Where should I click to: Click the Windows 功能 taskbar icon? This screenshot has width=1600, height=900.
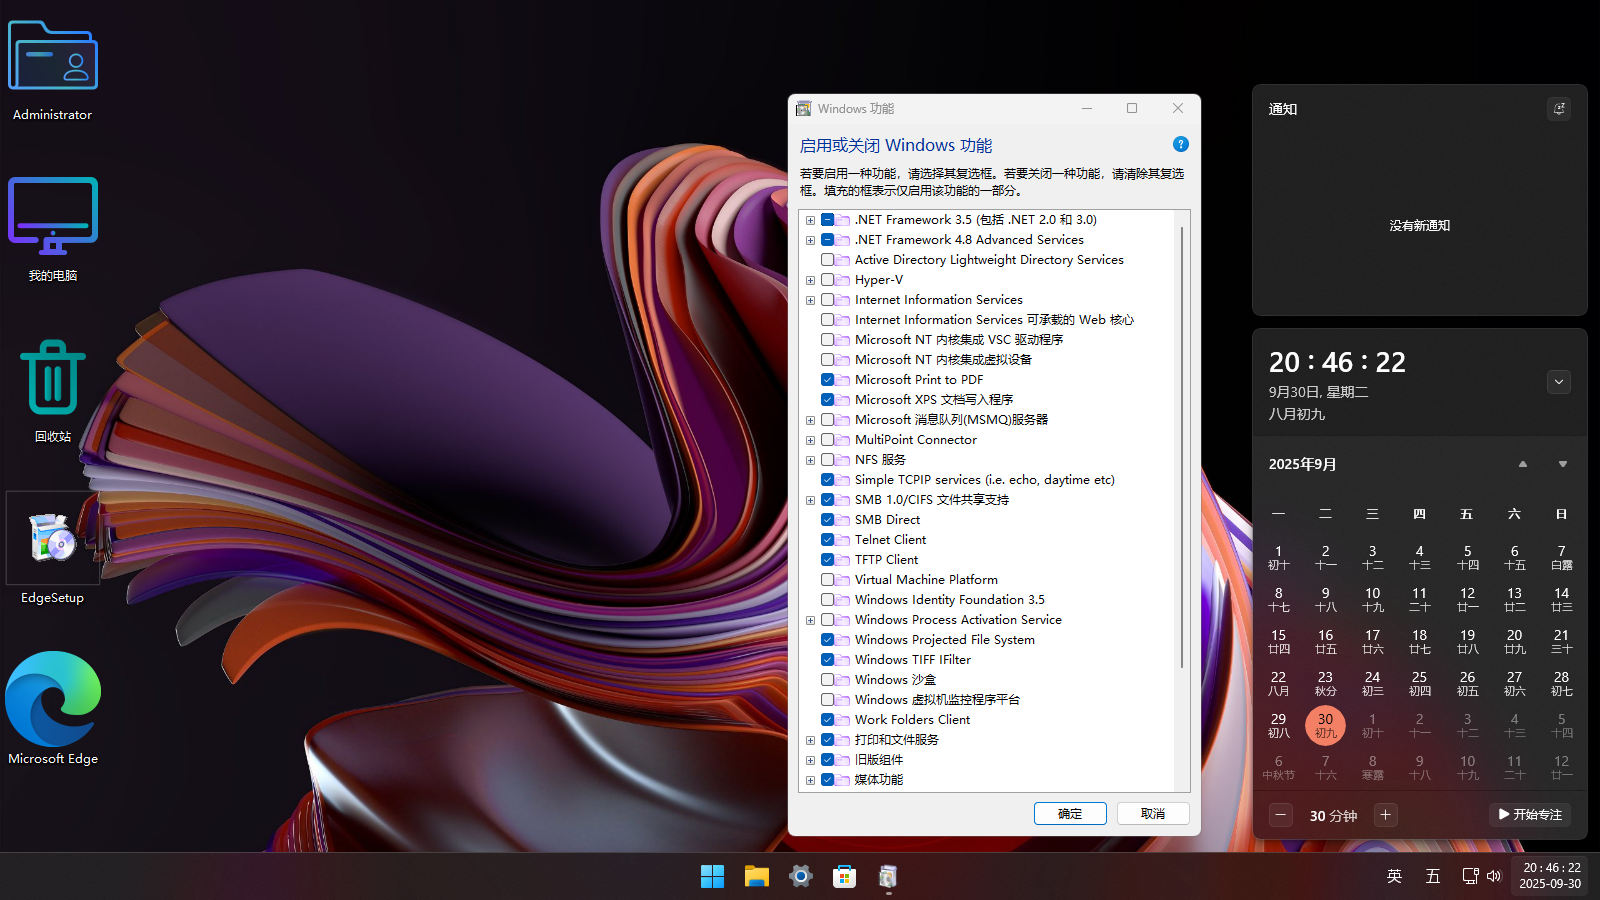(888, 877)
